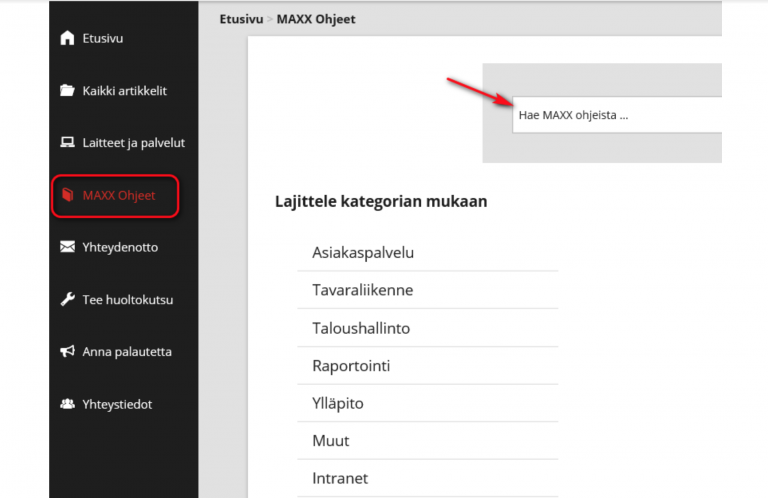The height and width of the screenshot is (498, 768).
Task: Click the folder icon beside Kaikki artikkelit
Action: click(67, 90)
